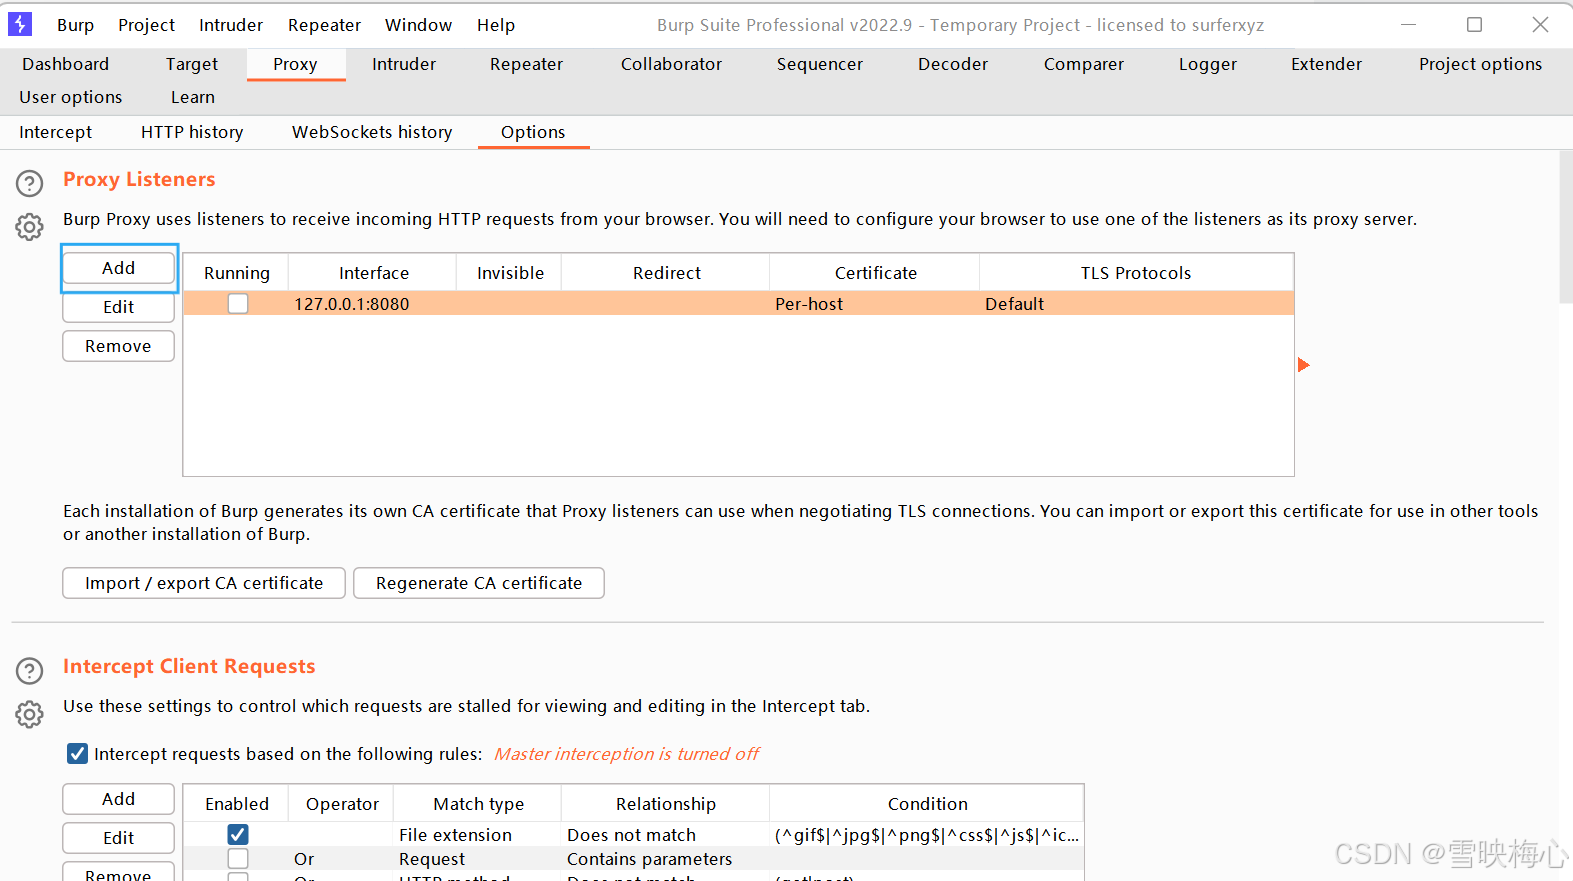Go to the Intruder tool tab
Image resolution: width=1573 pixels, height=881 pixels.
pos(404,64)
